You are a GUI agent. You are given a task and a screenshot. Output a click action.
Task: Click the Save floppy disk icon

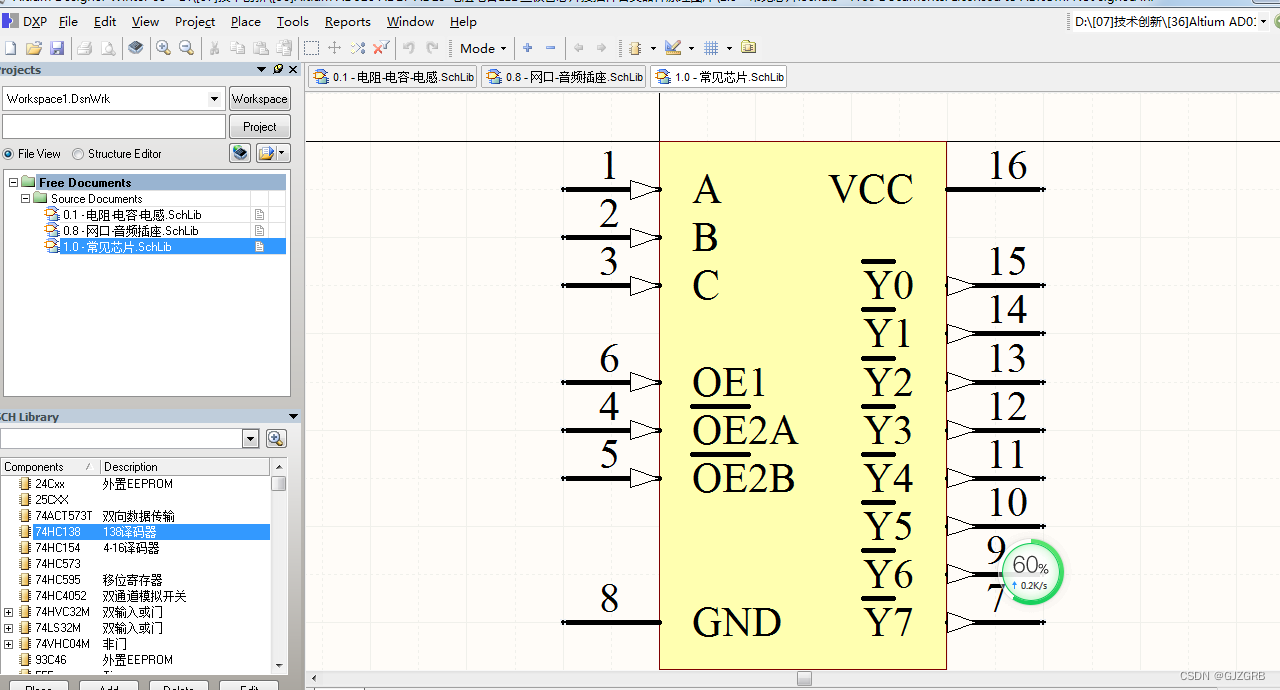[x=57, y=48]
